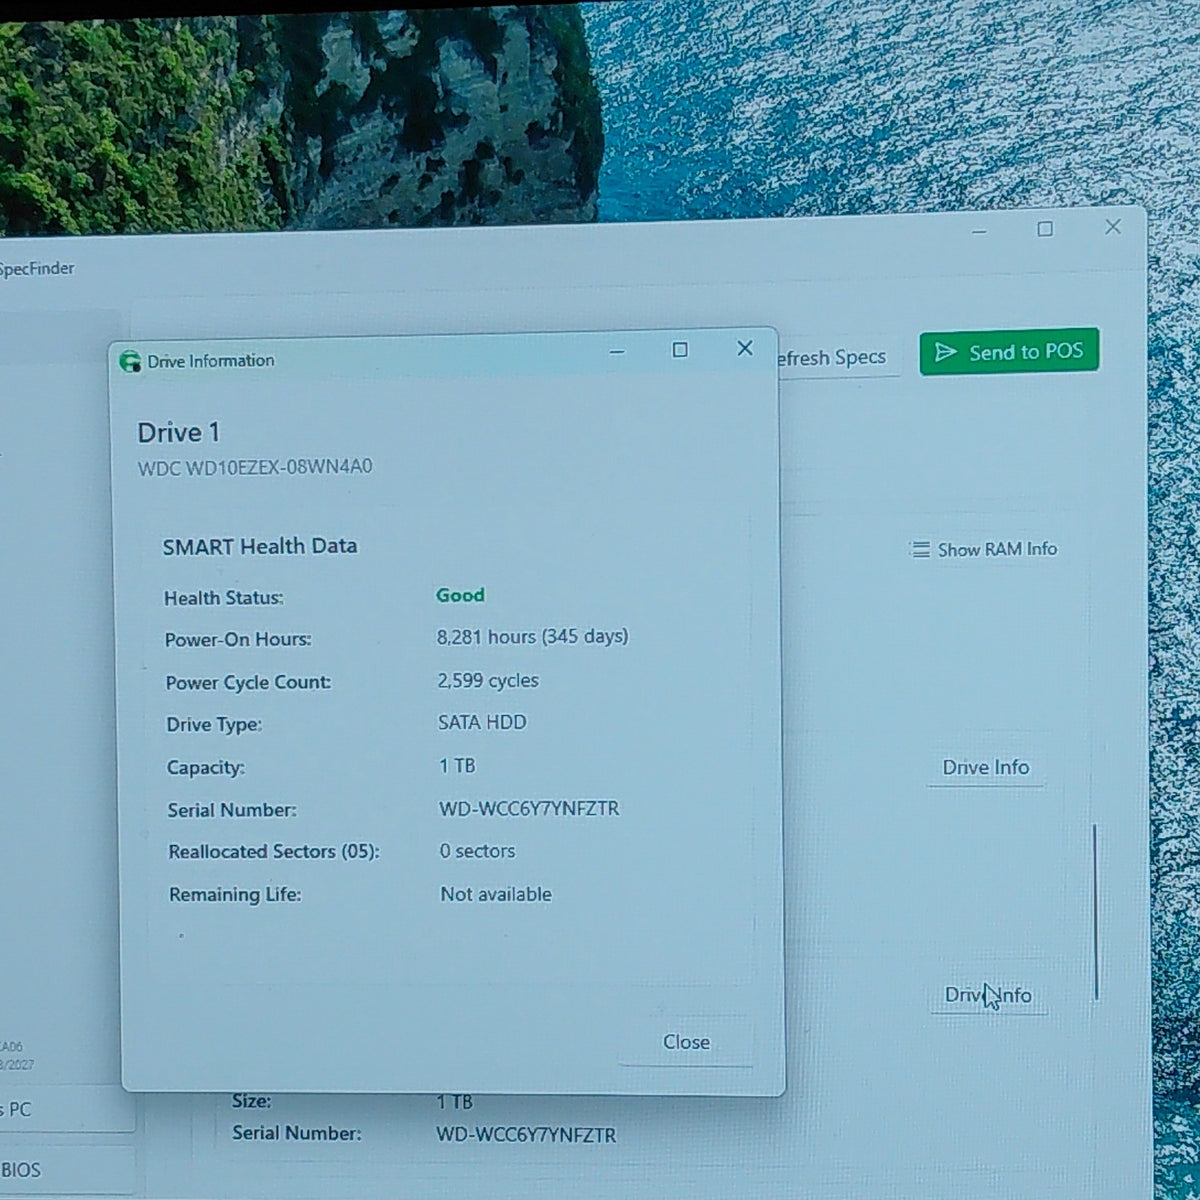1200x1200 pixels.
Task: Click the Drive Information app icon in the title bar
Action: 130,361
